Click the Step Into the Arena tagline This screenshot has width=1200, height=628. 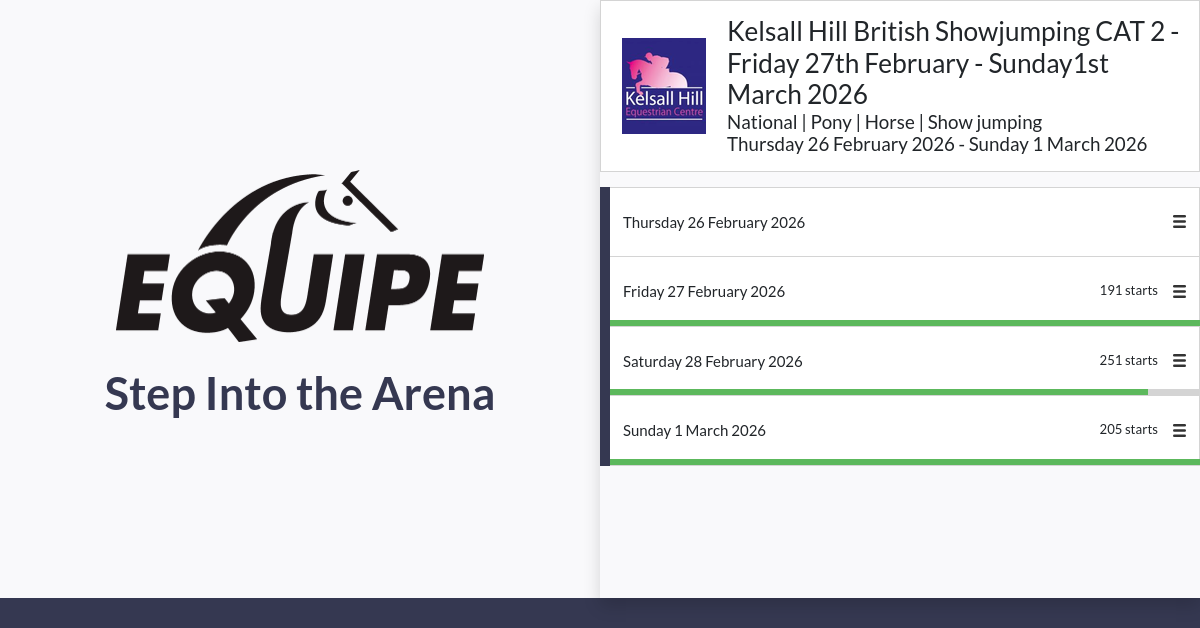tap(300, 394)
